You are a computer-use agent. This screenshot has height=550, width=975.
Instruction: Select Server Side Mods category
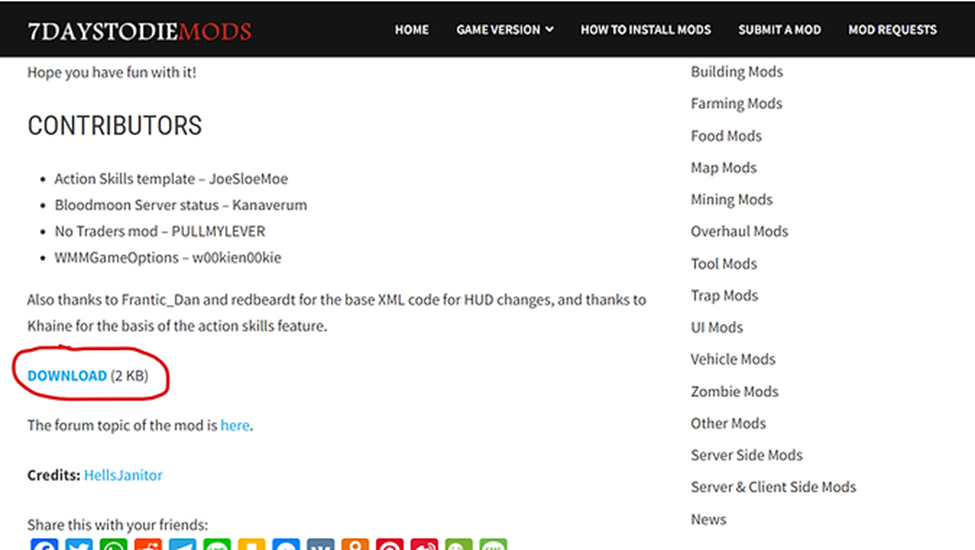(746, 455)
